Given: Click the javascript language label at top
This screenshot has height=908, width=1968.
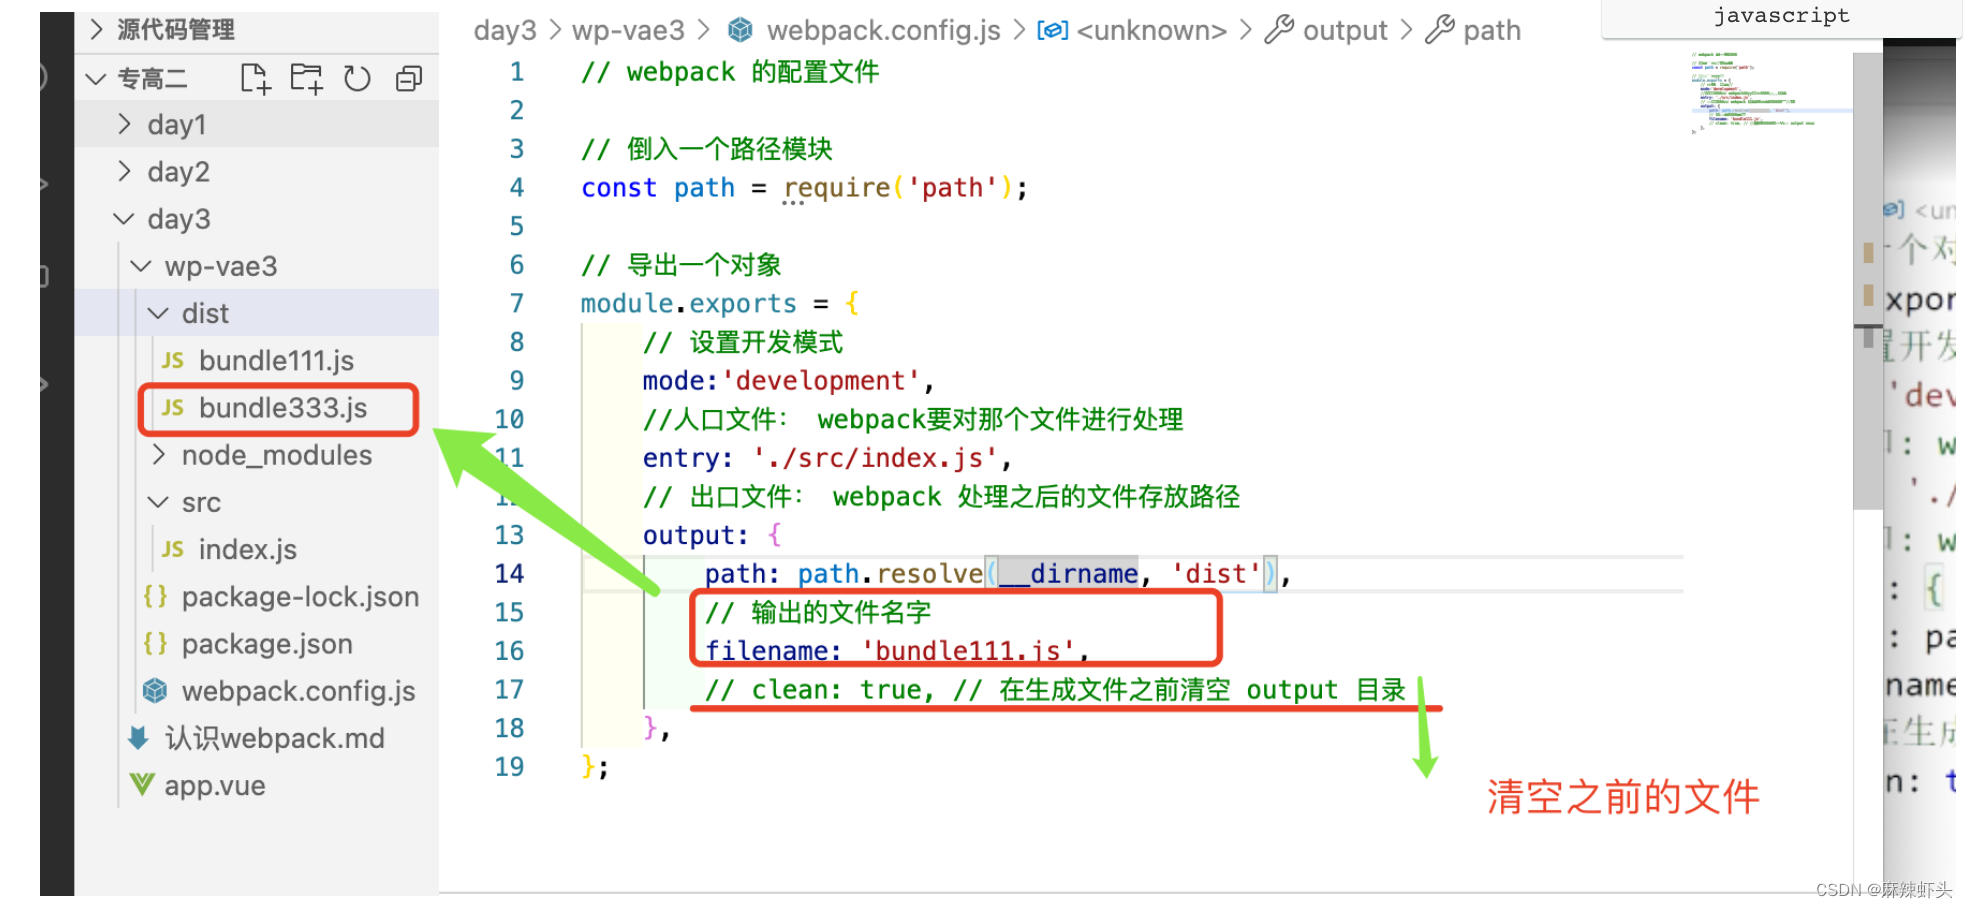Looking at the screenshot, I should 1781,15.
